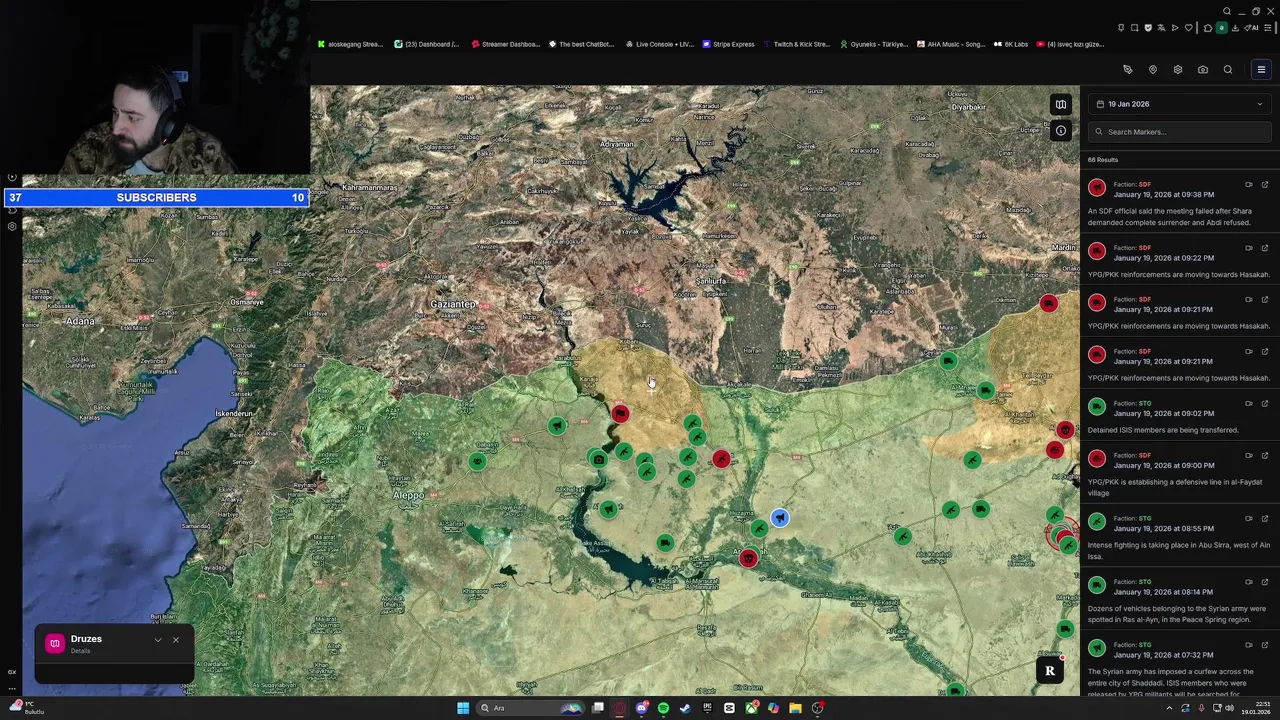Click the AI assistant button in browser toolbar
The width and height of the screenshot is (1280, 720).
tap(1252, 28)
